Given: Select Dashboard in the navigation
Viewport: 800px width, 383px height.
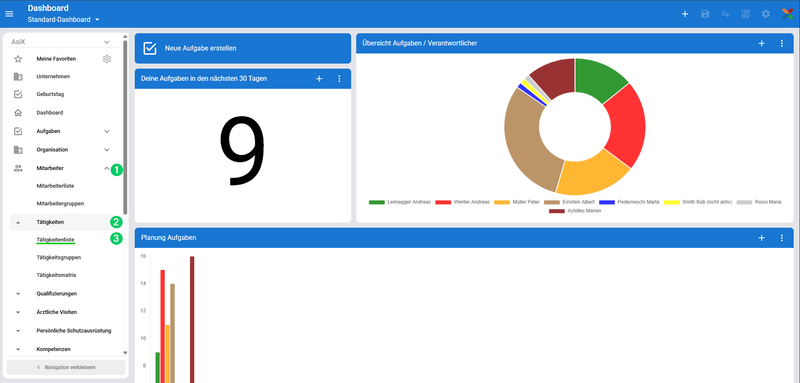Looking at the screenshot, I should [x=49, y=113].
